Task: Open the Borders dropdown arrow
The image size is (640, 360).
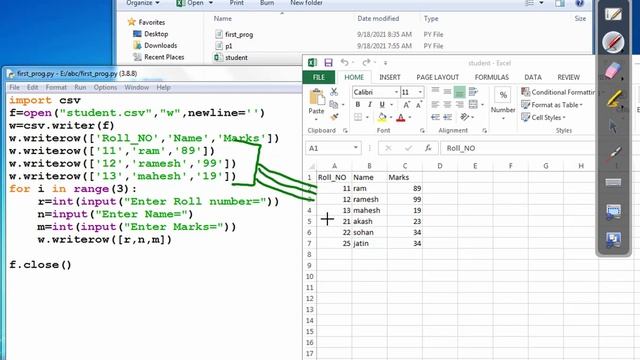Action: coord(367,118)
